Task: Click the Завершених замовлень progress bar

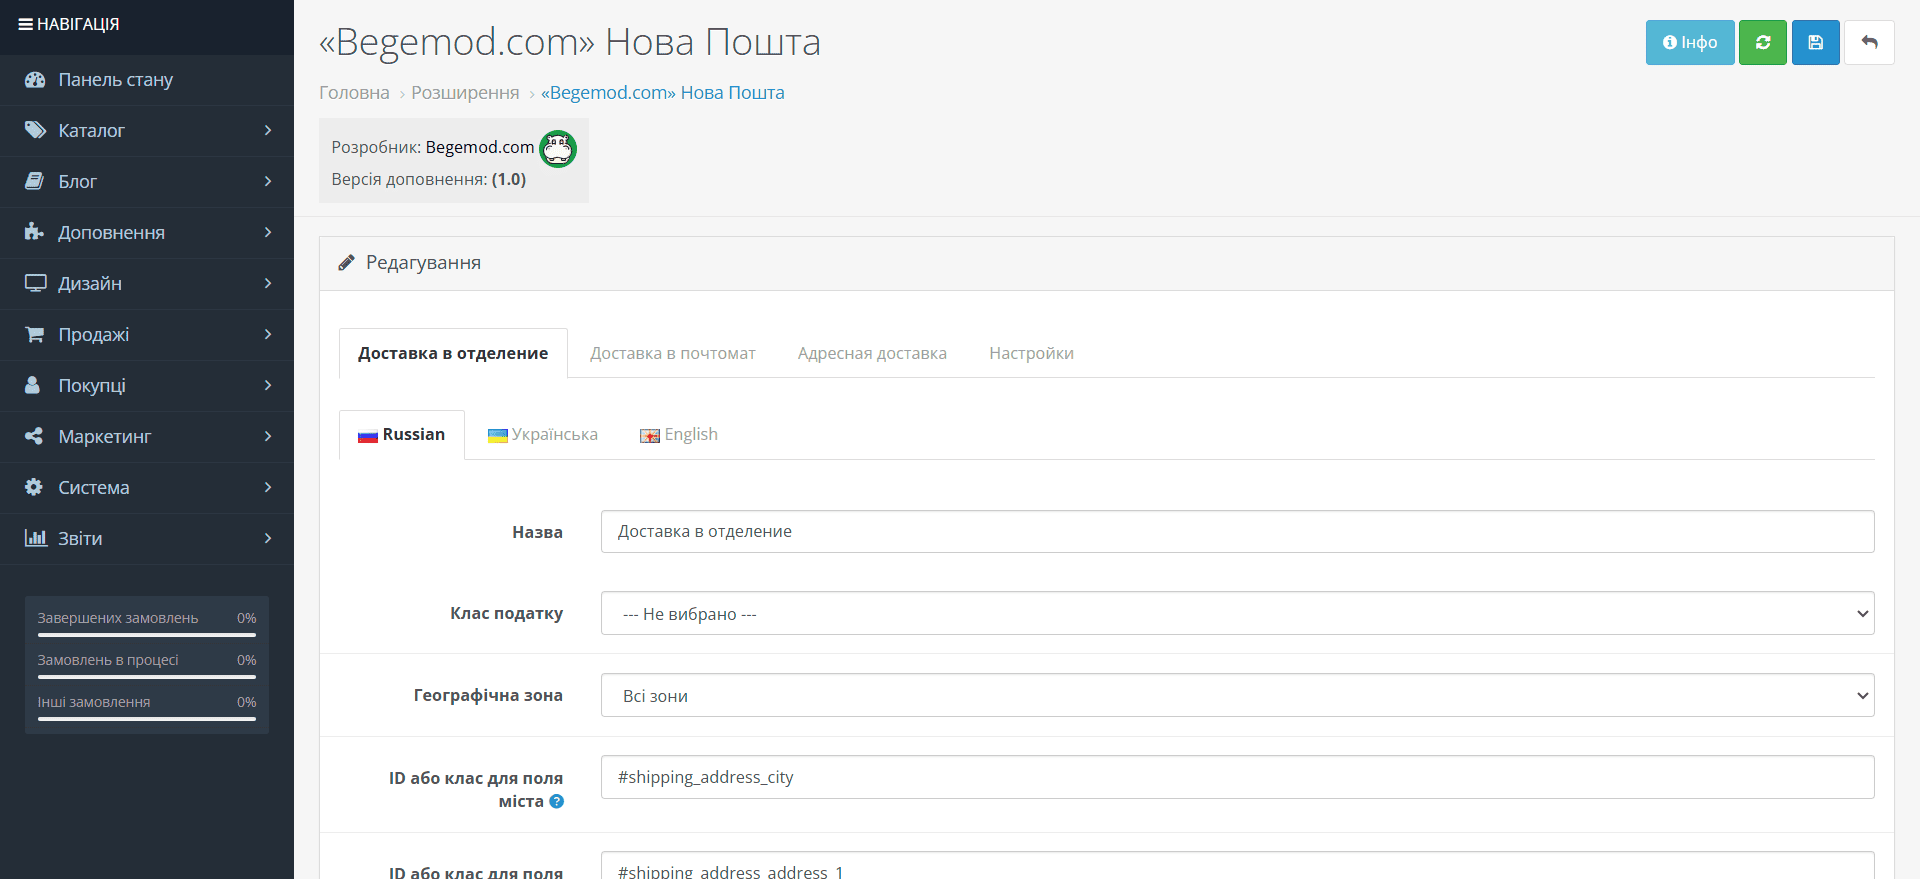Action: click(147, 634)
